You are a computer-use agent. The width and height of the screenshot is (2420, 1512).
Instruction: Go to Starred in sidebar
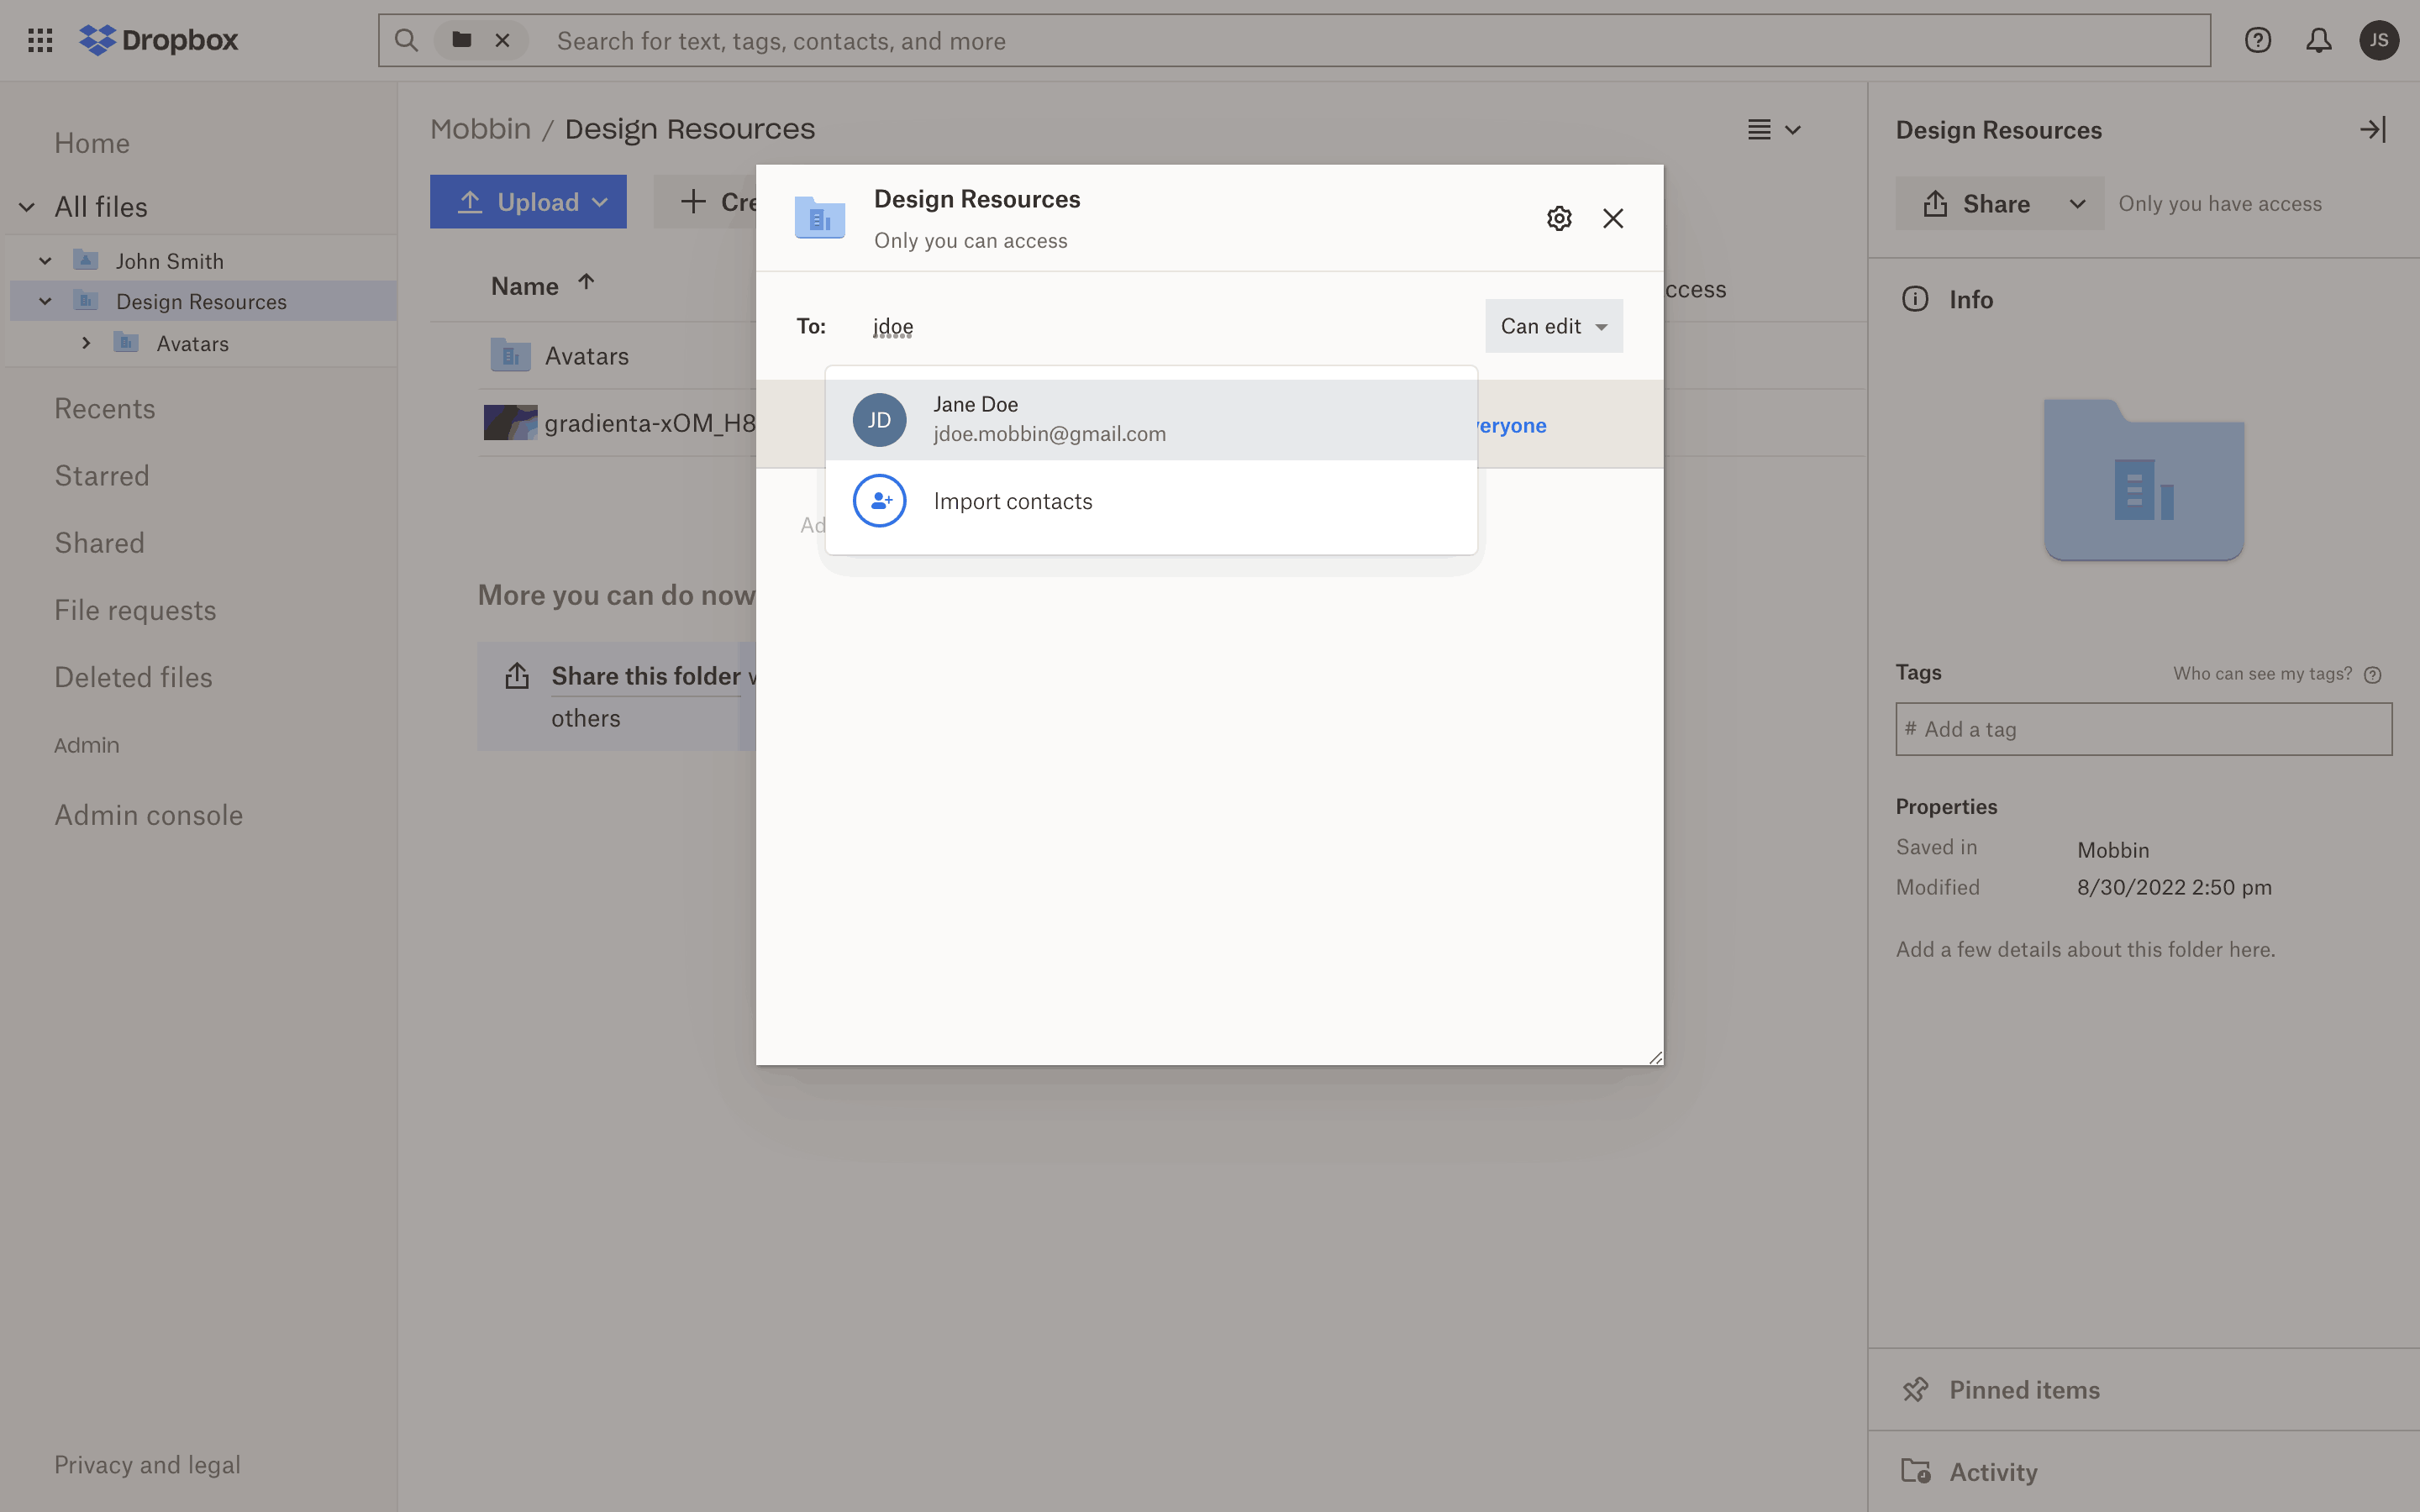(102, 476)
